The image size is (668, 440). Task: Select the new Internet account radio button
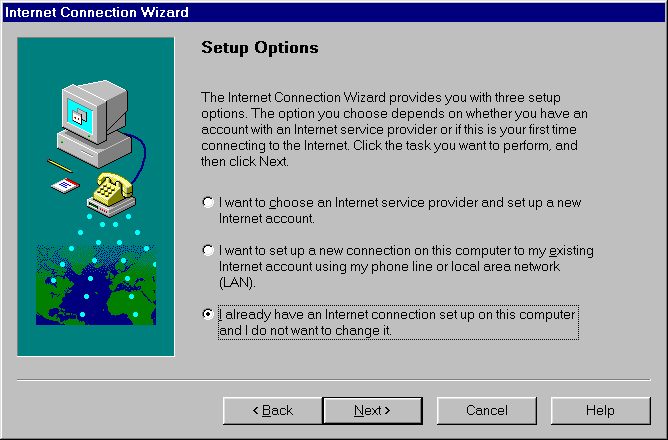(x=208, y=202)
